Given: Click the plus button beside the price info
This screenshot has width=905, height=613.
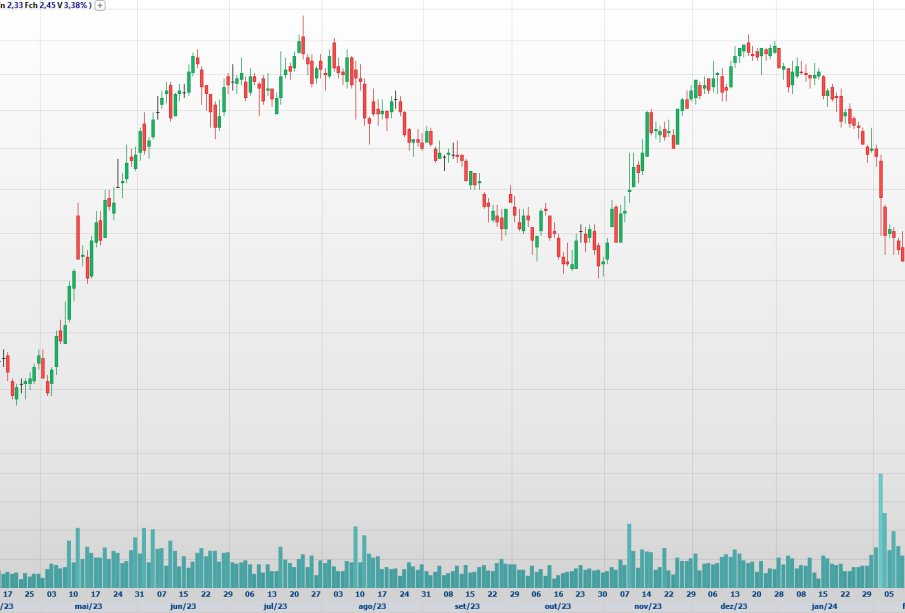Looking at the screenshot, I should pos(100,5).
